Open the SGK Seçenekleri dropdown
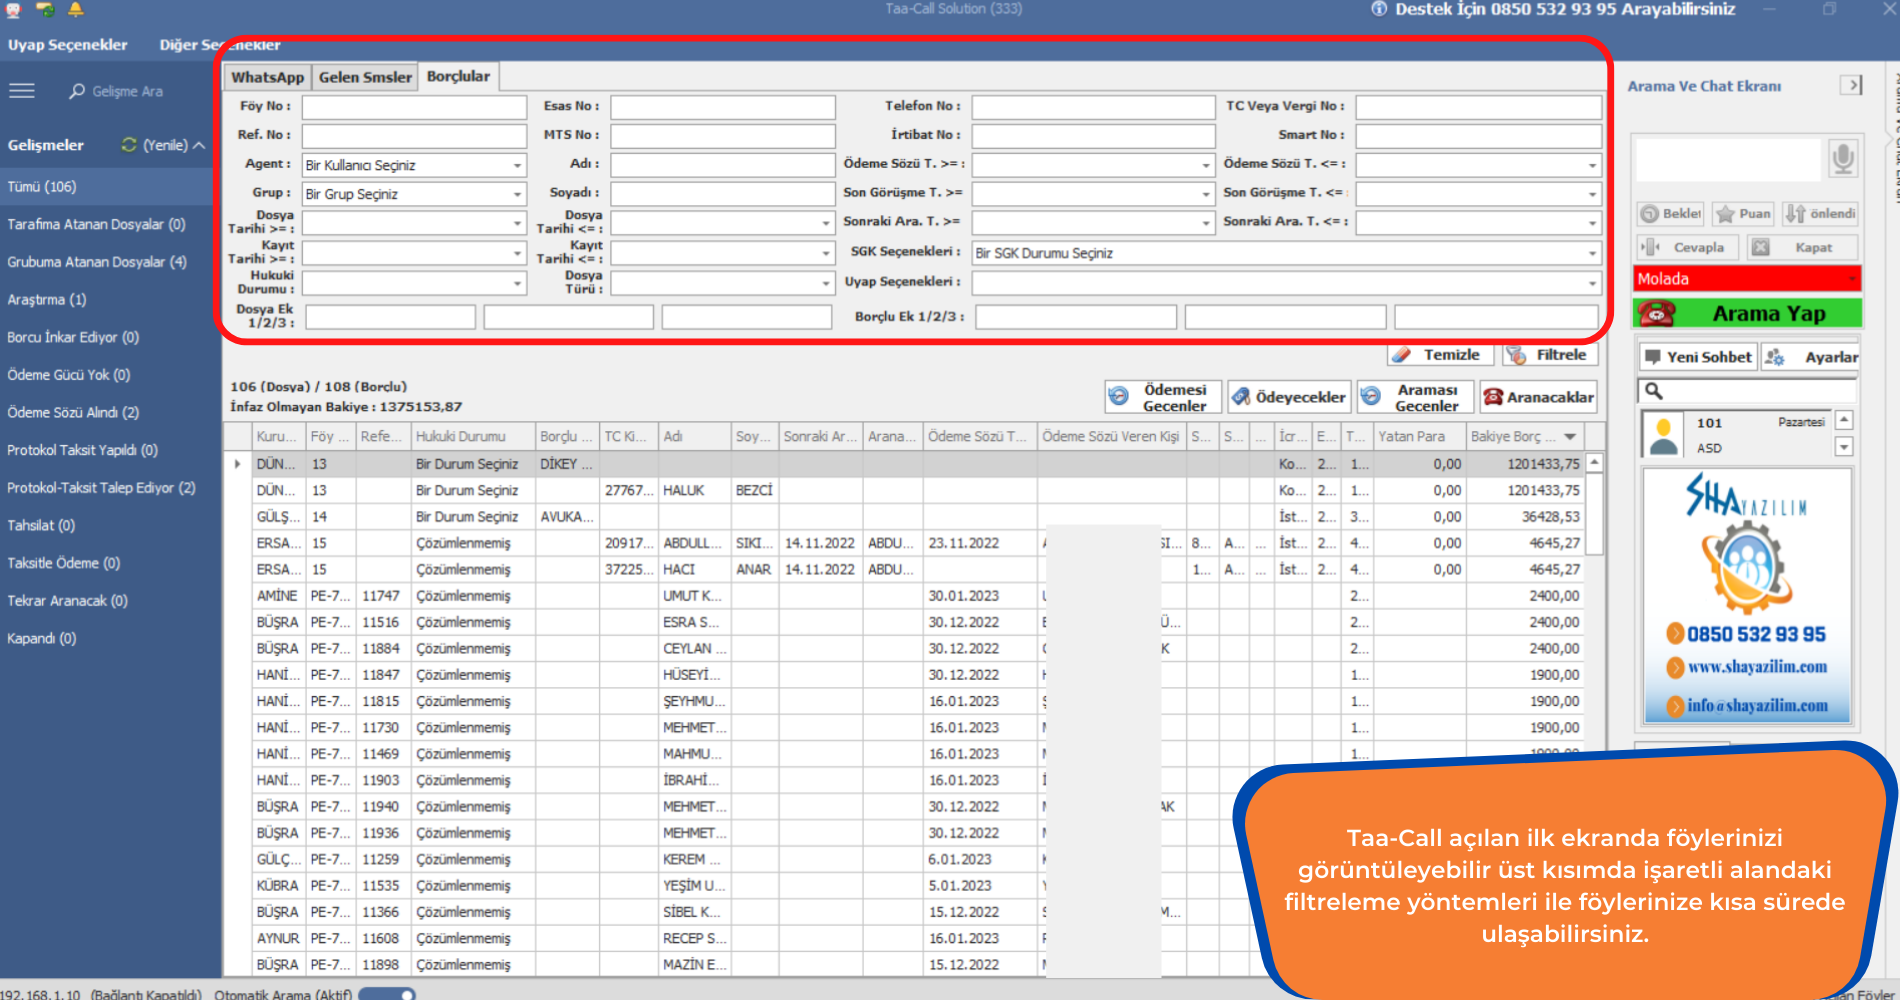 click(1592, 253)
